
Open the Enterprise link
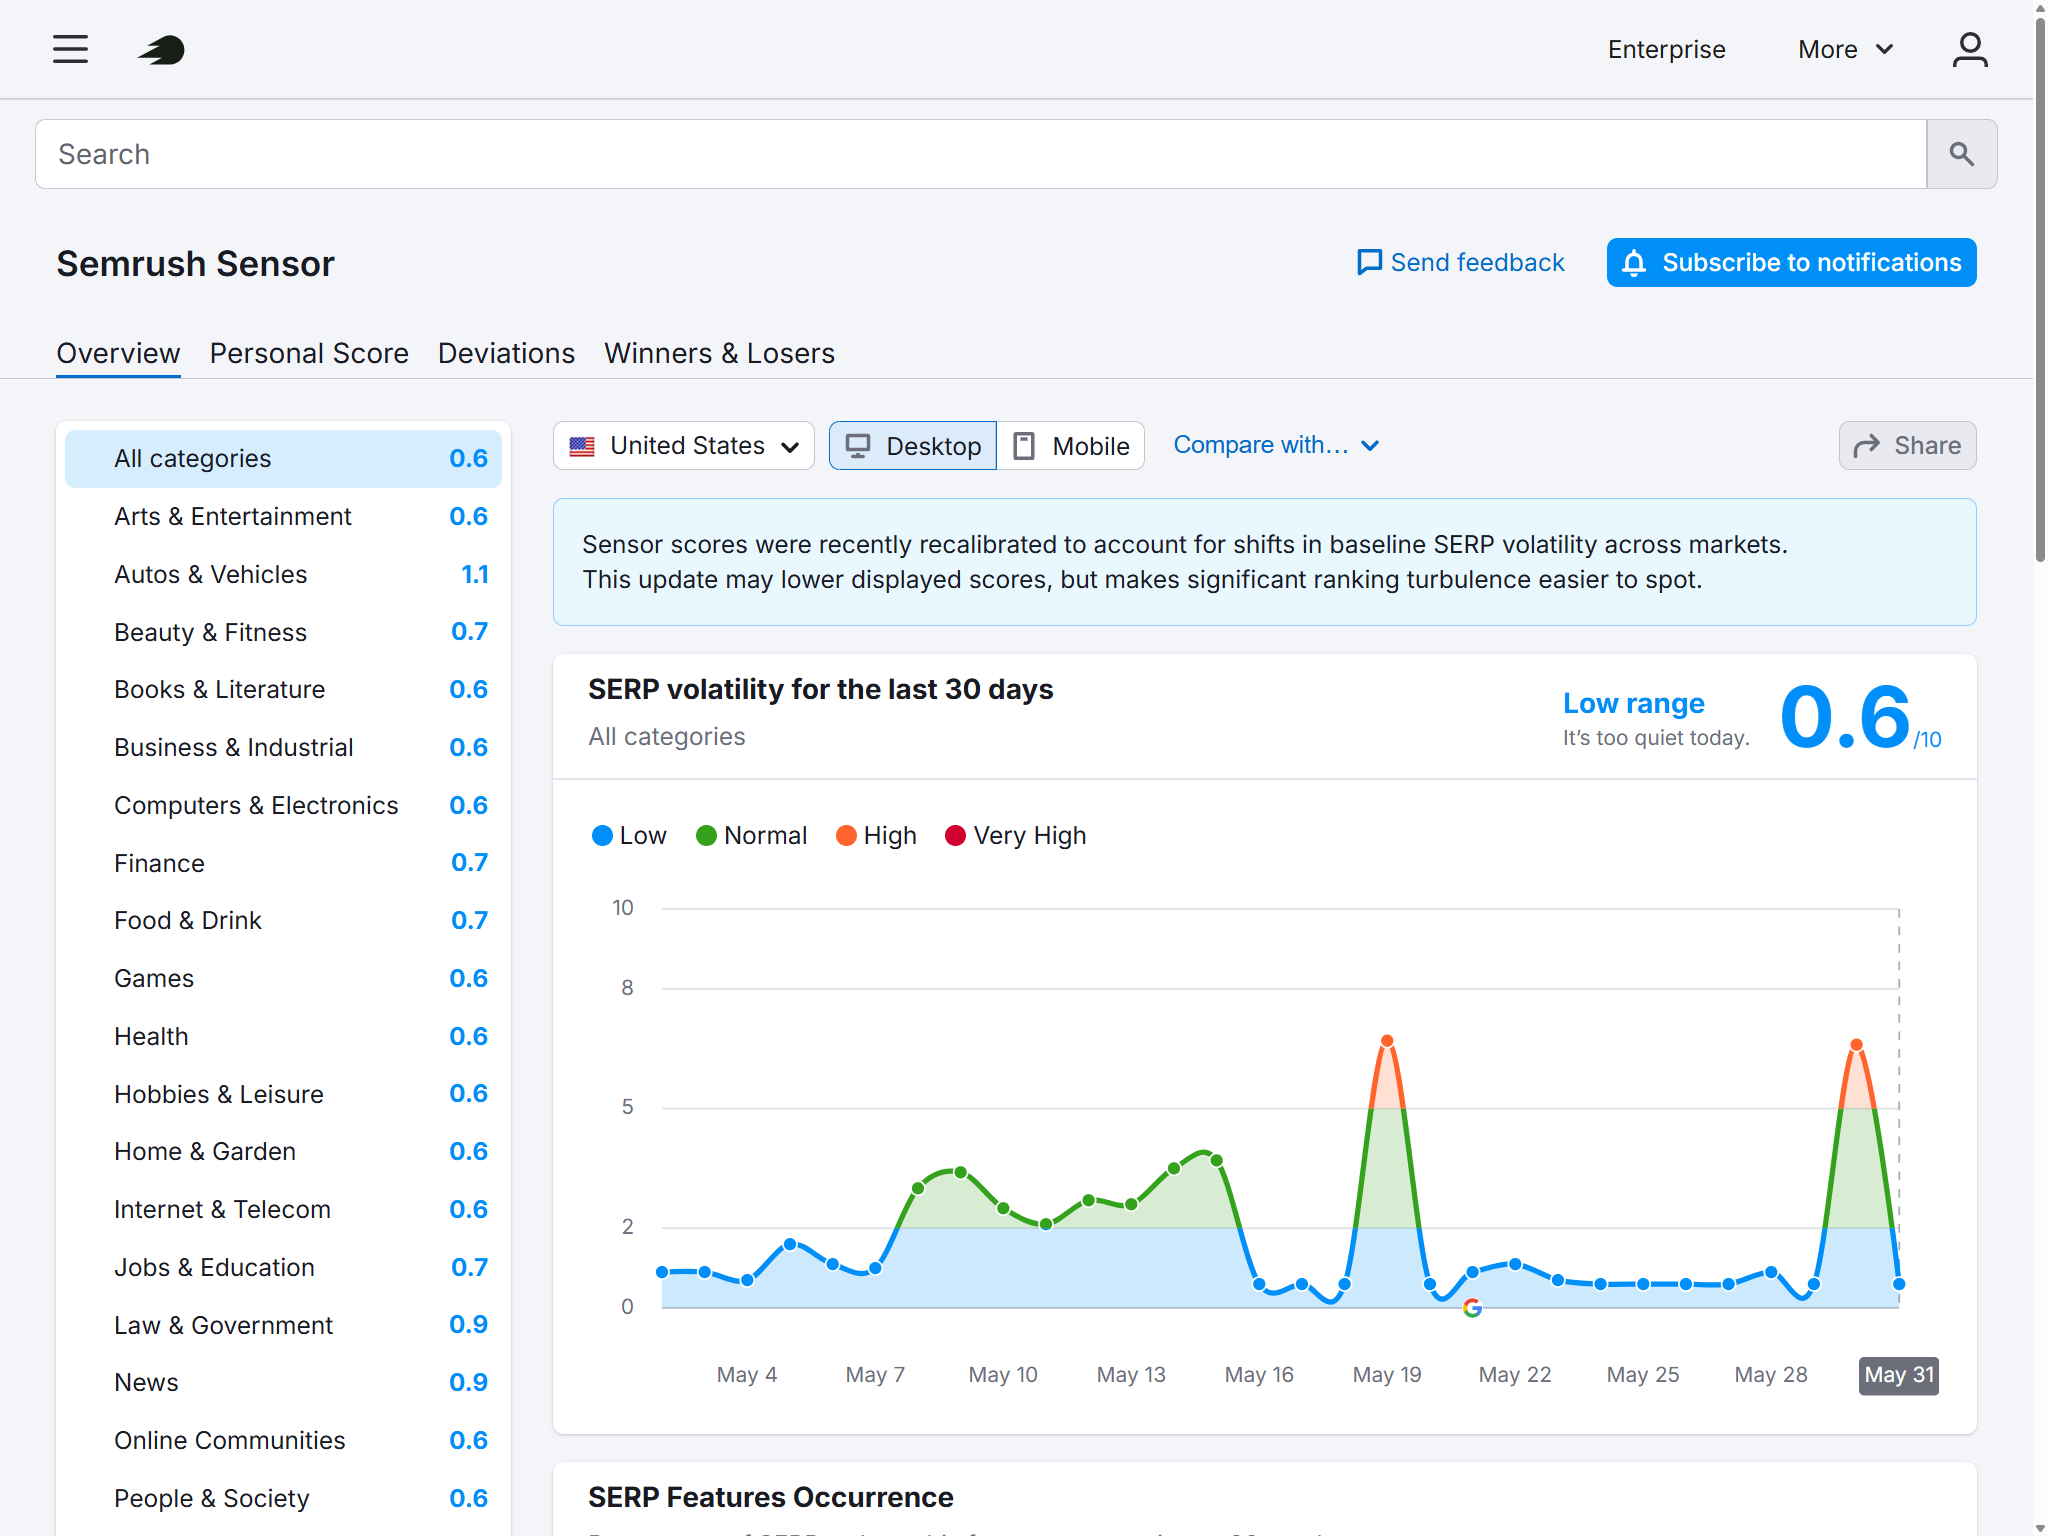(1666, 49)
